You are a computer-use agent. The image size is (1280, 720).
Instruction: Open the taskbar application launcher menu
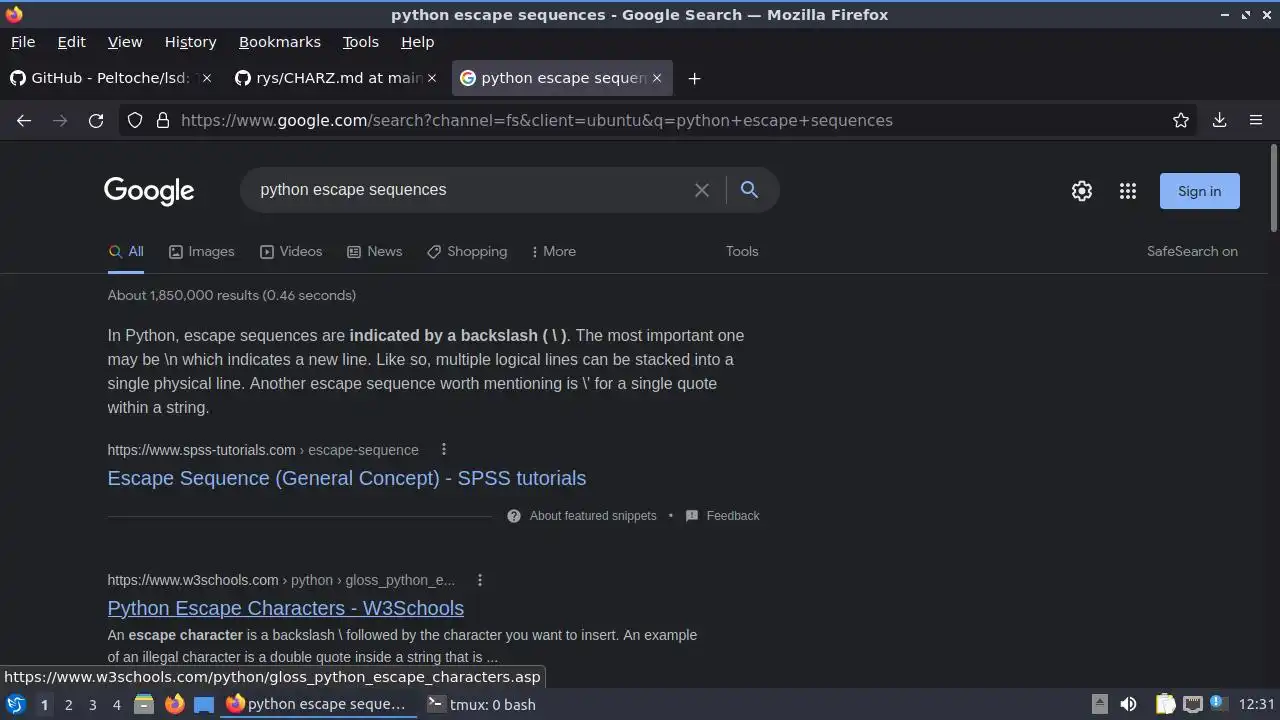tap(15, 704)
